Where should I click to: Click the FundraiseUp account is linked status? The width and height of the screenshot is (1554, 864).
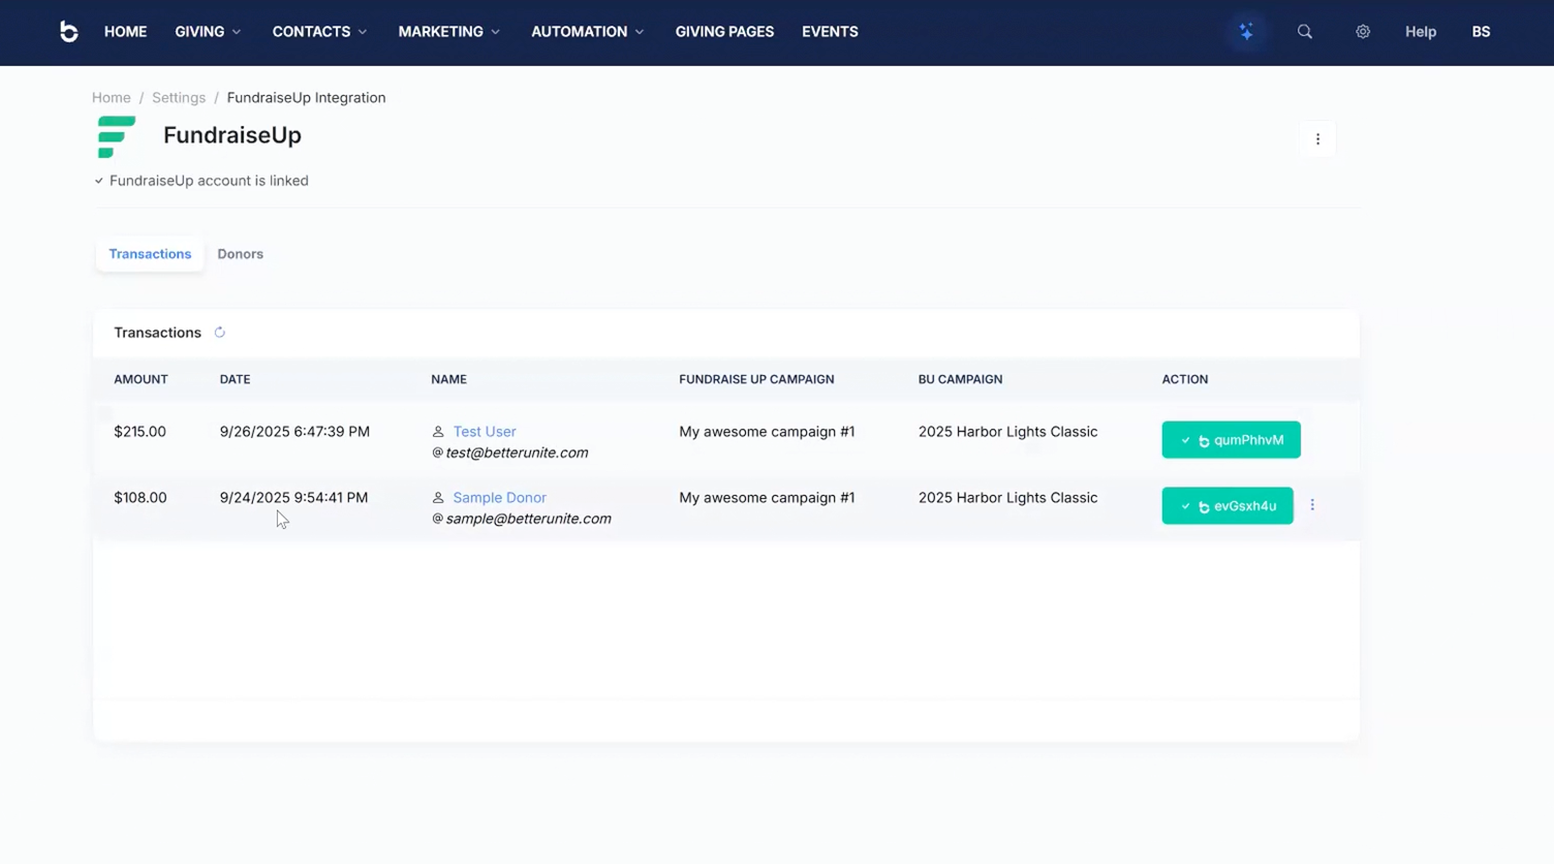(x=201, y=181)
